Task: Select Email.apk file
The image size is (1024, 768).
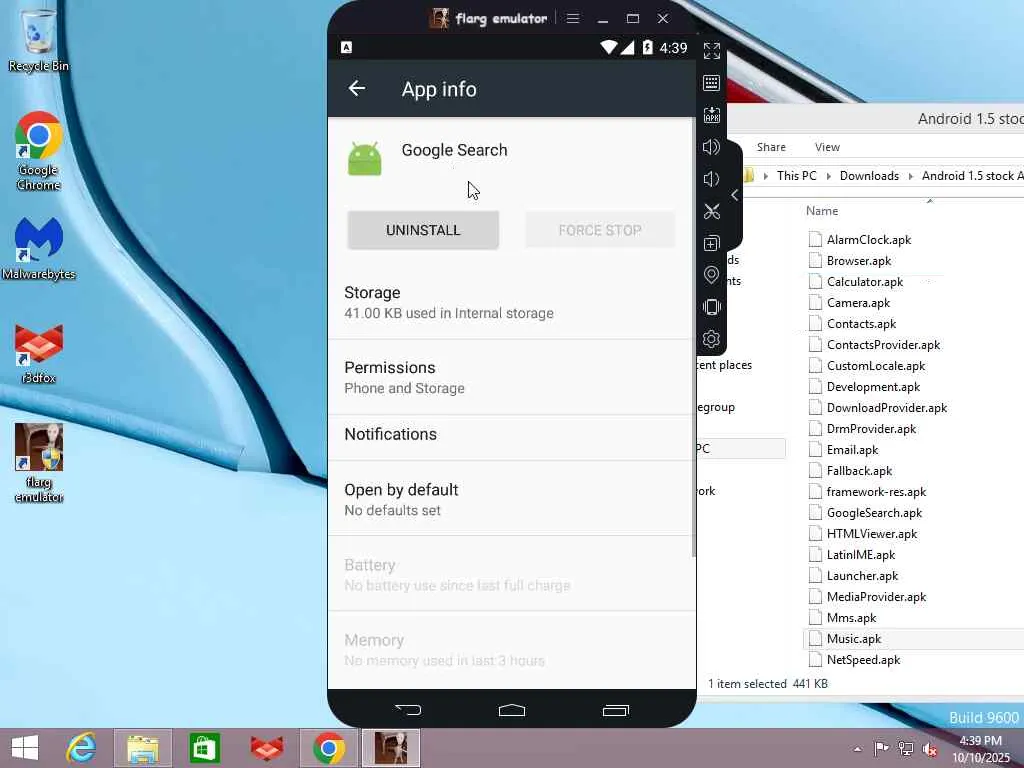Action: pyautogui.click(x=852, y=450)
